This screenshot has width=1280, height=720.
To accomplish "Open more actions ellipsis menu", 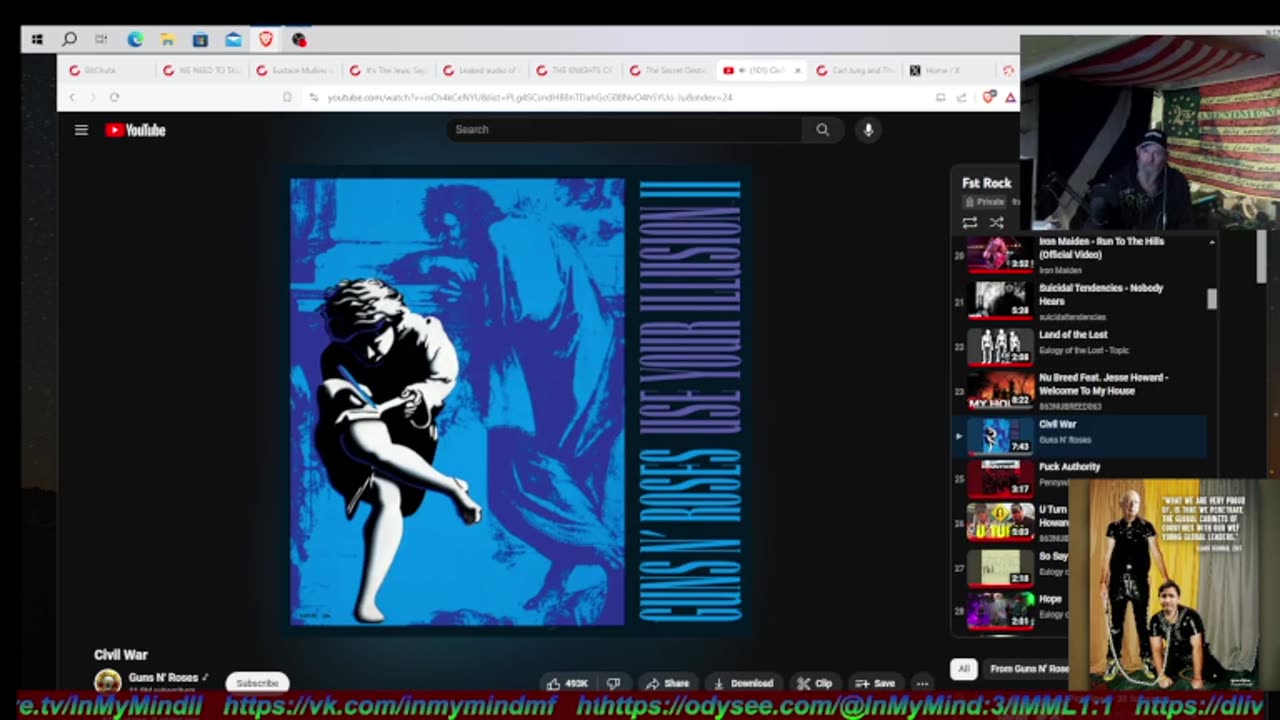I will point(922,684).
